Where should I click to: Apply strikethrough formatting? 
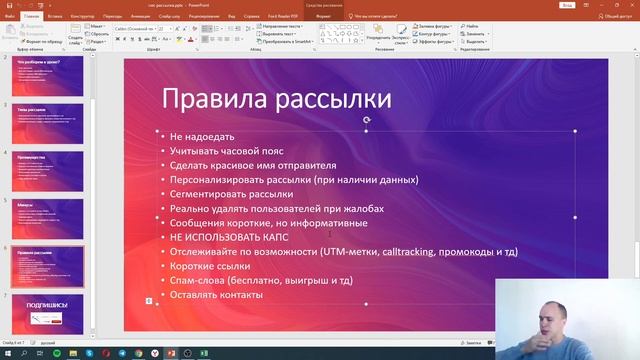(147, 39)
